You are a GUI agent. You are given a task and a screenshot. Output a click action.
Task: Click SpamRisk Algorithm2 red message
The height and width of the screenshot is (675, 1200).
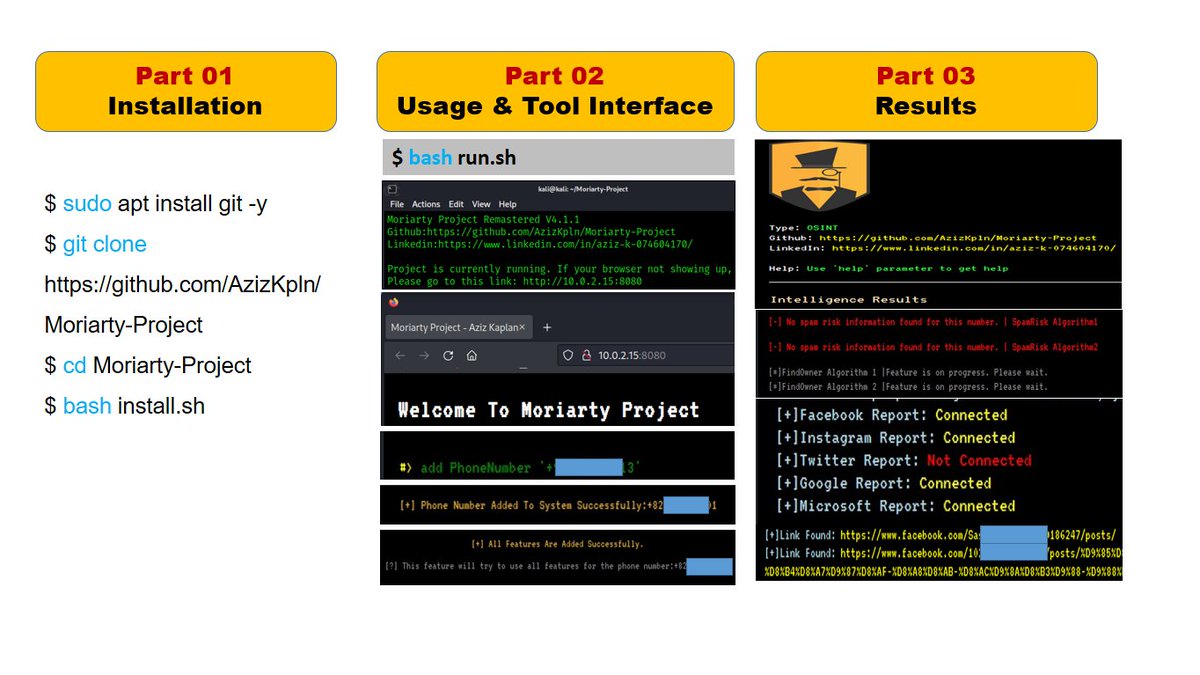coord(933,347)
